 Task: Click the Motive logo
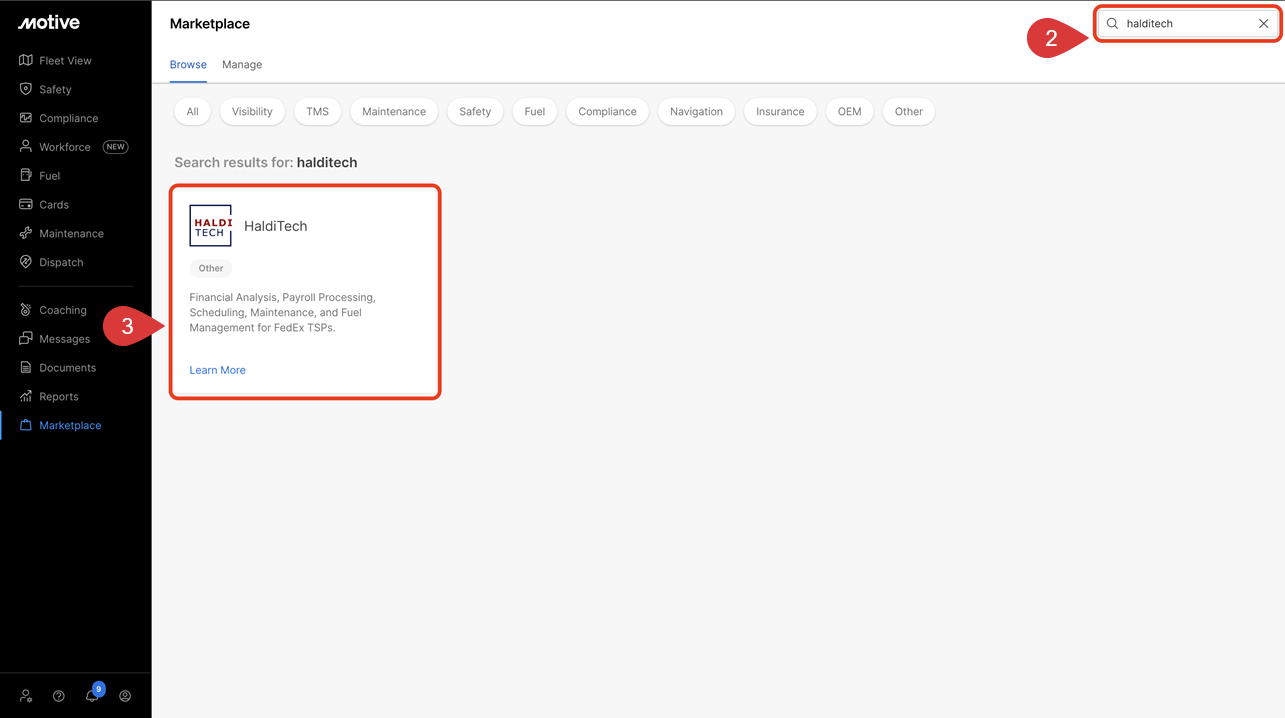pos(48,23)
